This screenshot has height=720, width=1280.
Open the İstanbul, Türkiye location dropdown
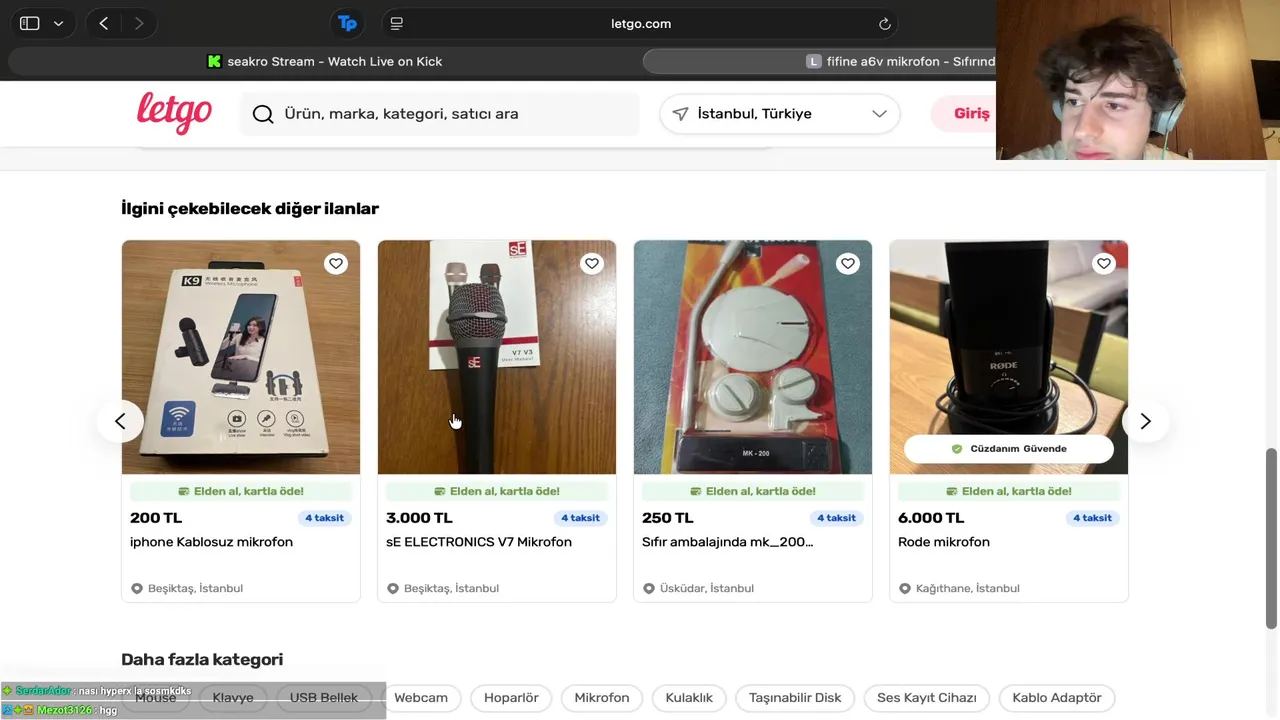tap(780, 114)
